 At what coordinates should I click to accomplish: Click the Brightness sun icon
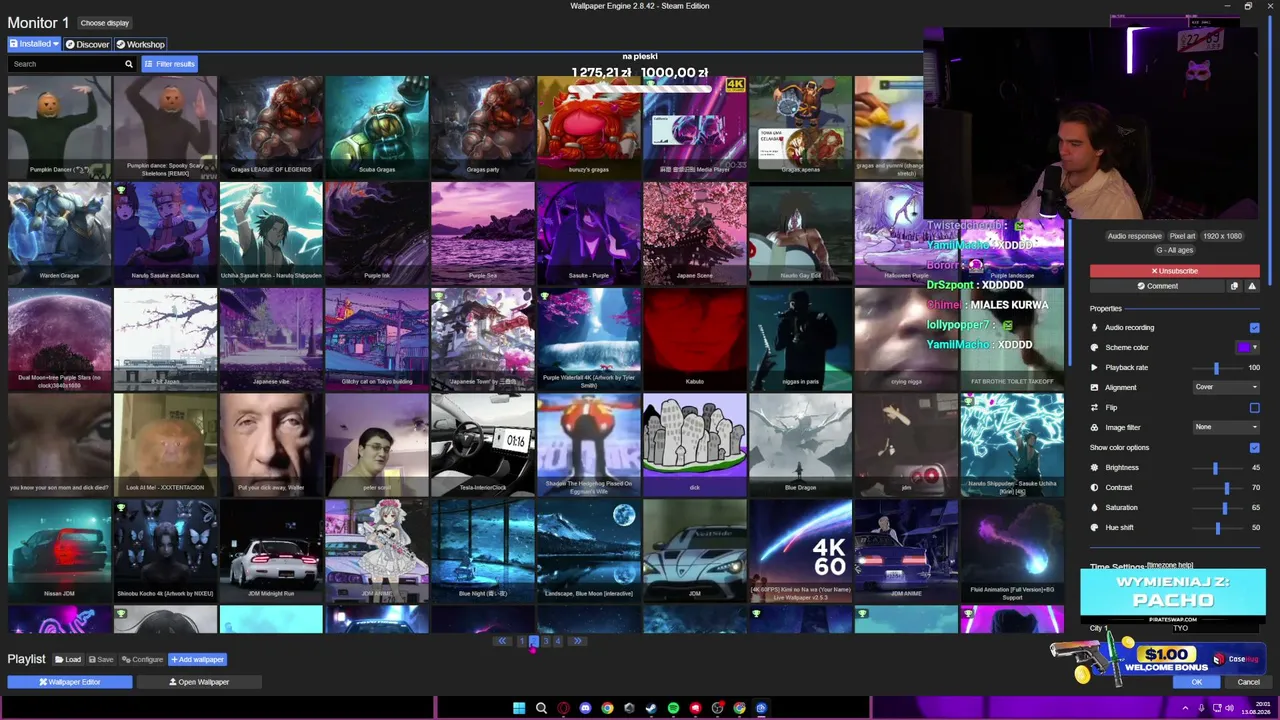click(x=1094, y=468)
